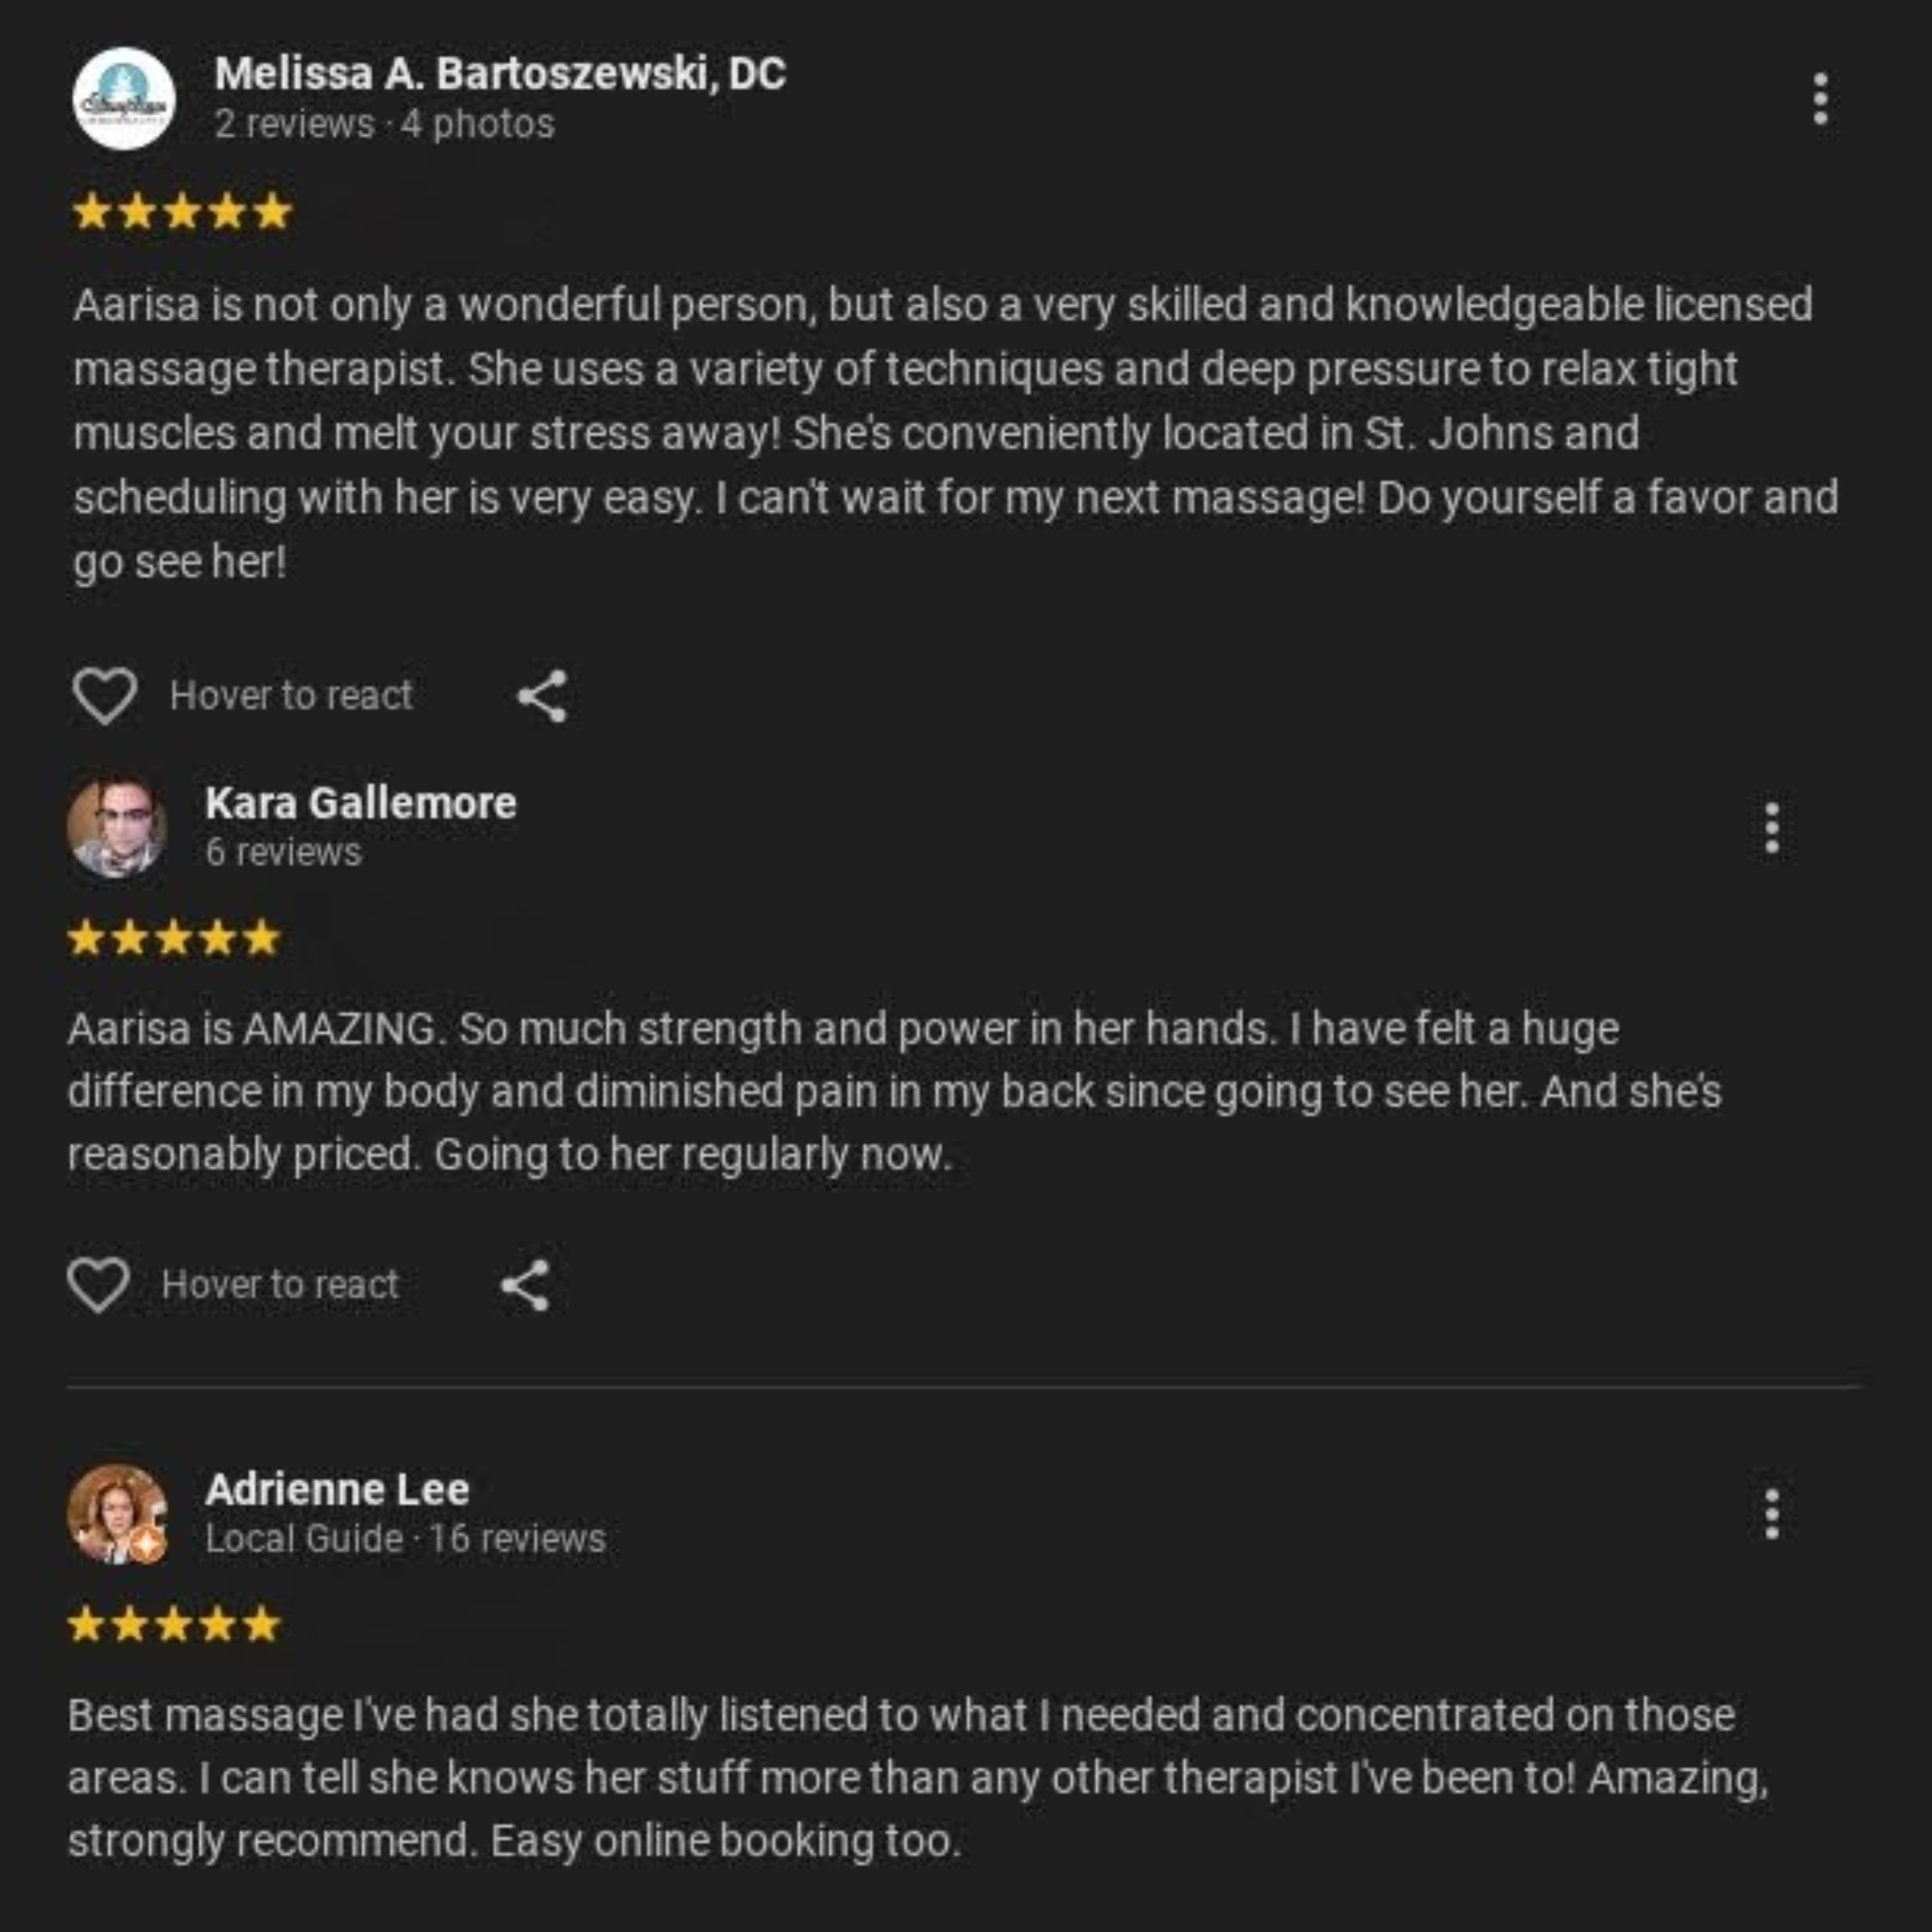Screen dimensions: 1932x1932
Task: Click "Local Guide · 16 reviews" under Adrienne
Action: 405,1538
